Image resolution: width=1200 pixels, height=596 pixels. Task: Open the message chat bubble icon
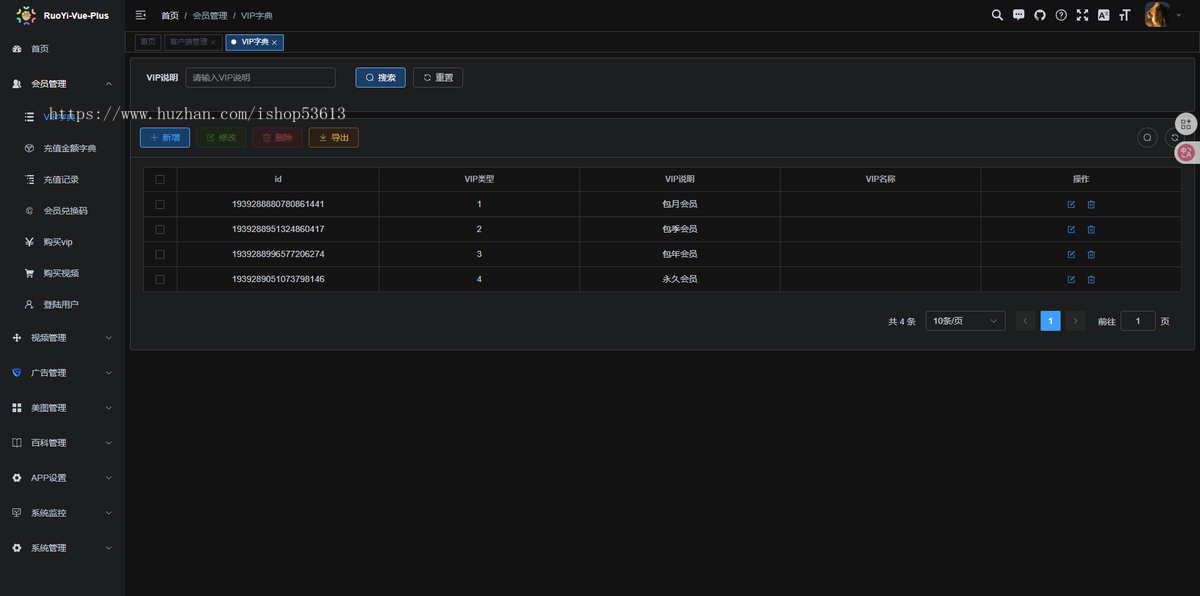[1019, 15]
